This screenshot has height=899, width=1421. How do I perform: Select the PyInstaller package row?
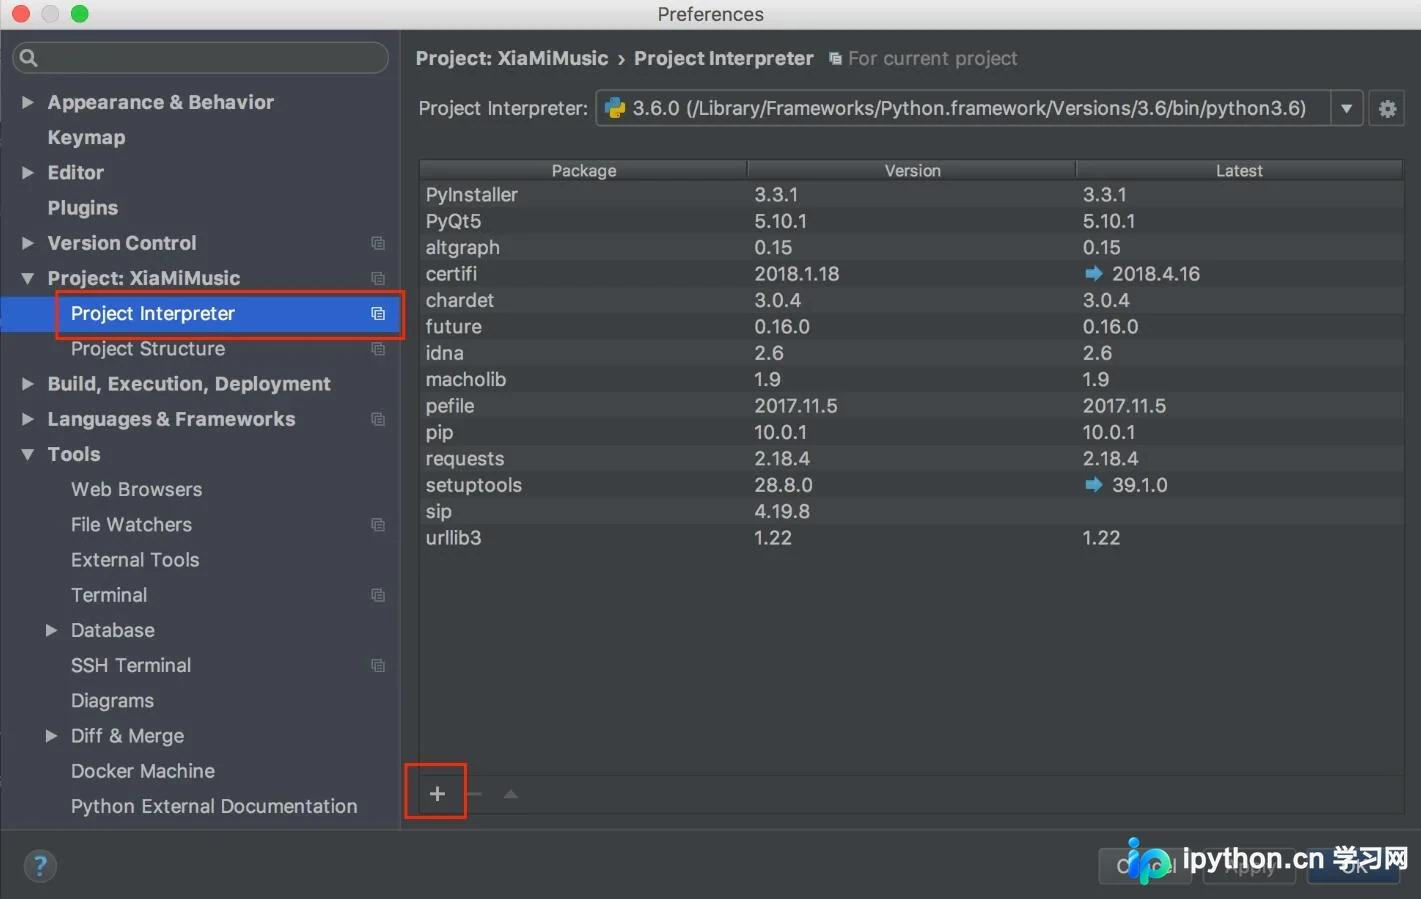[x=911, y=195]
